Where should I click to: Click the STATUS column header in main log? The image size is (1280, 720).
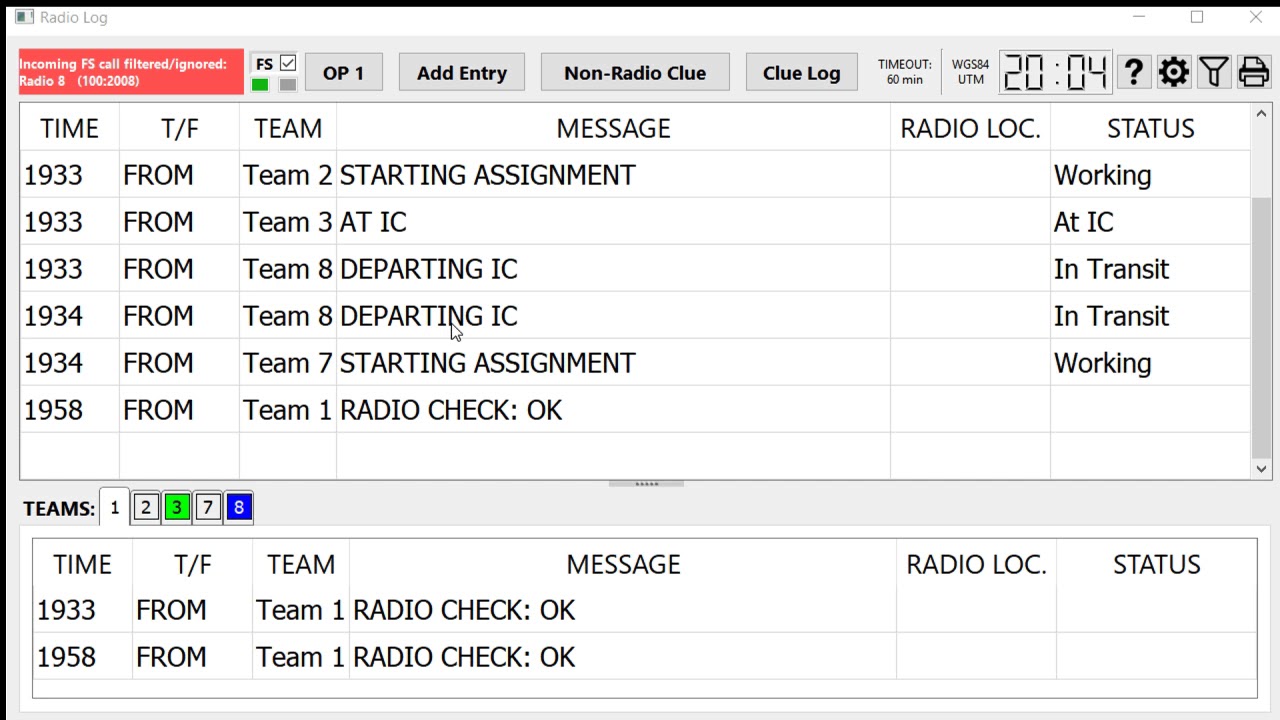[1150, 128]
